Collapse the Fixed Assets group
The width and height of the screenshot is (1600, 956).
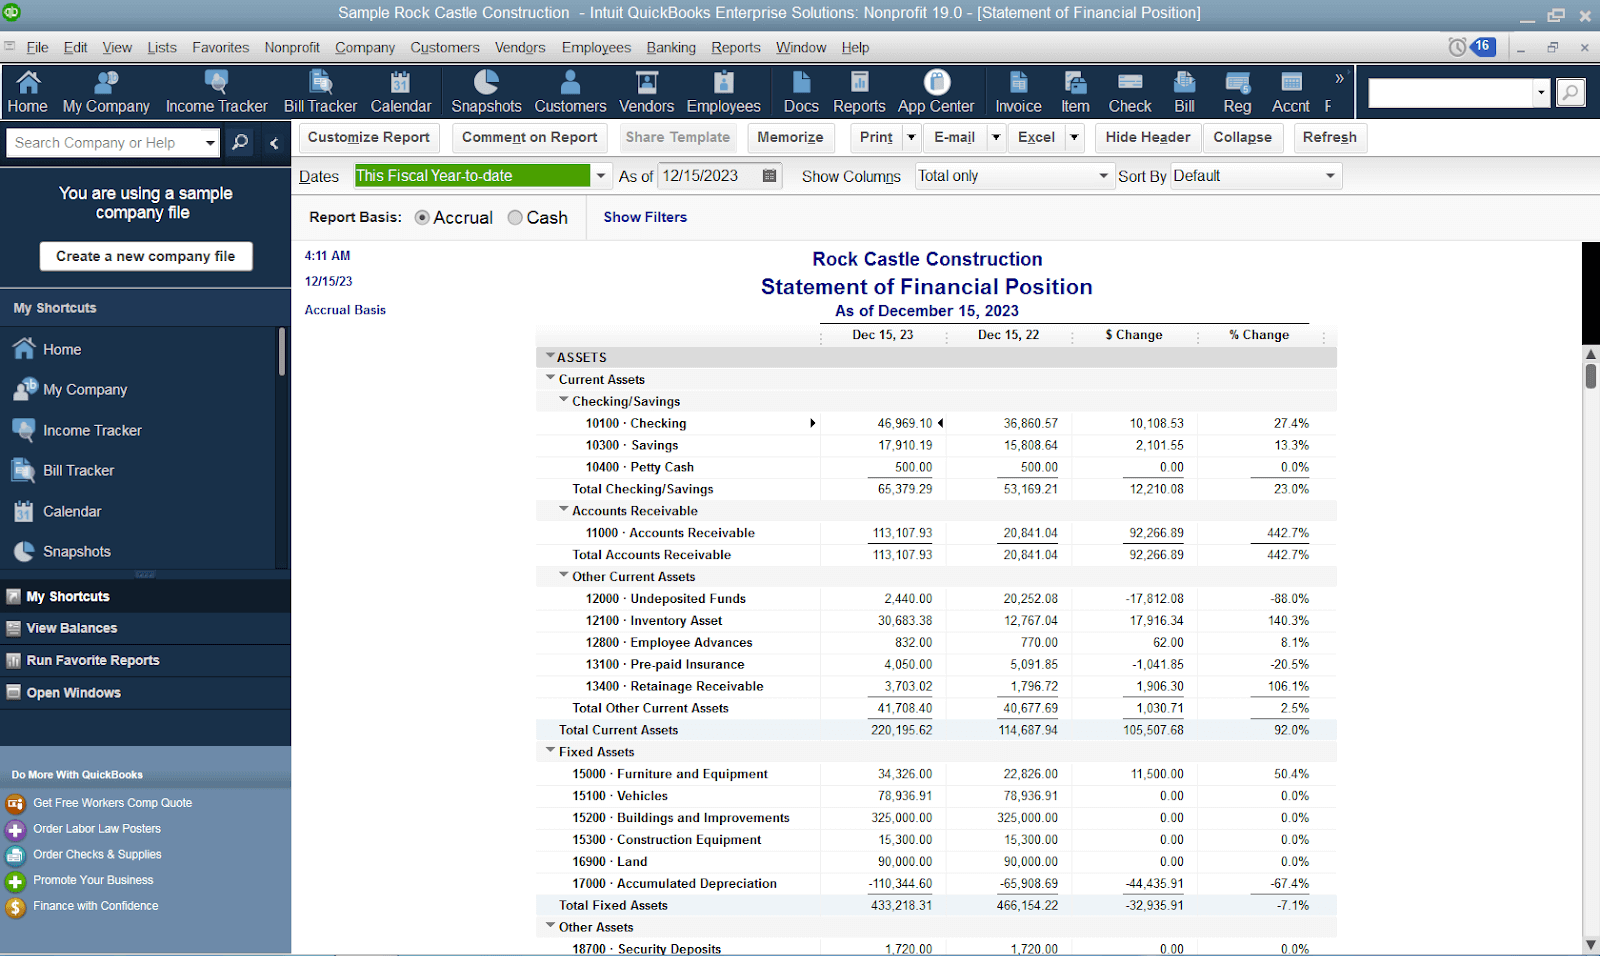click(550, 751)
